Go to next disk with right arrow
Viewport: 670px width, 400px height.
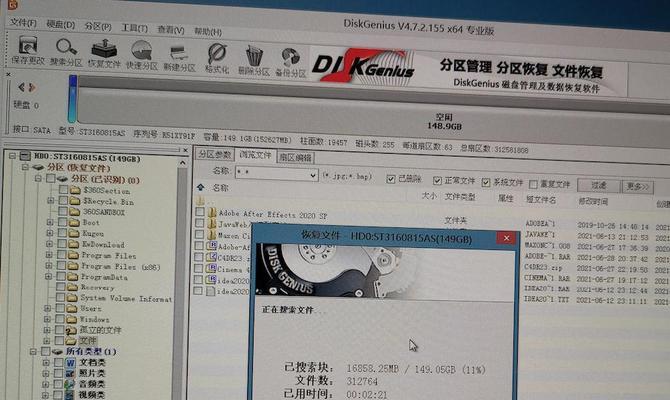32,88
